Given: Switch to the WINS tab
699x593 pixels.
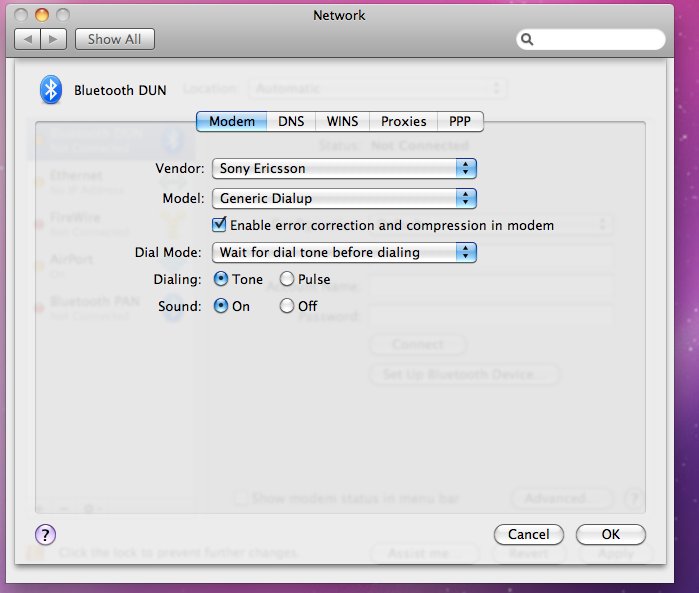Looking at the screenshot, I should tap(342, 121).
